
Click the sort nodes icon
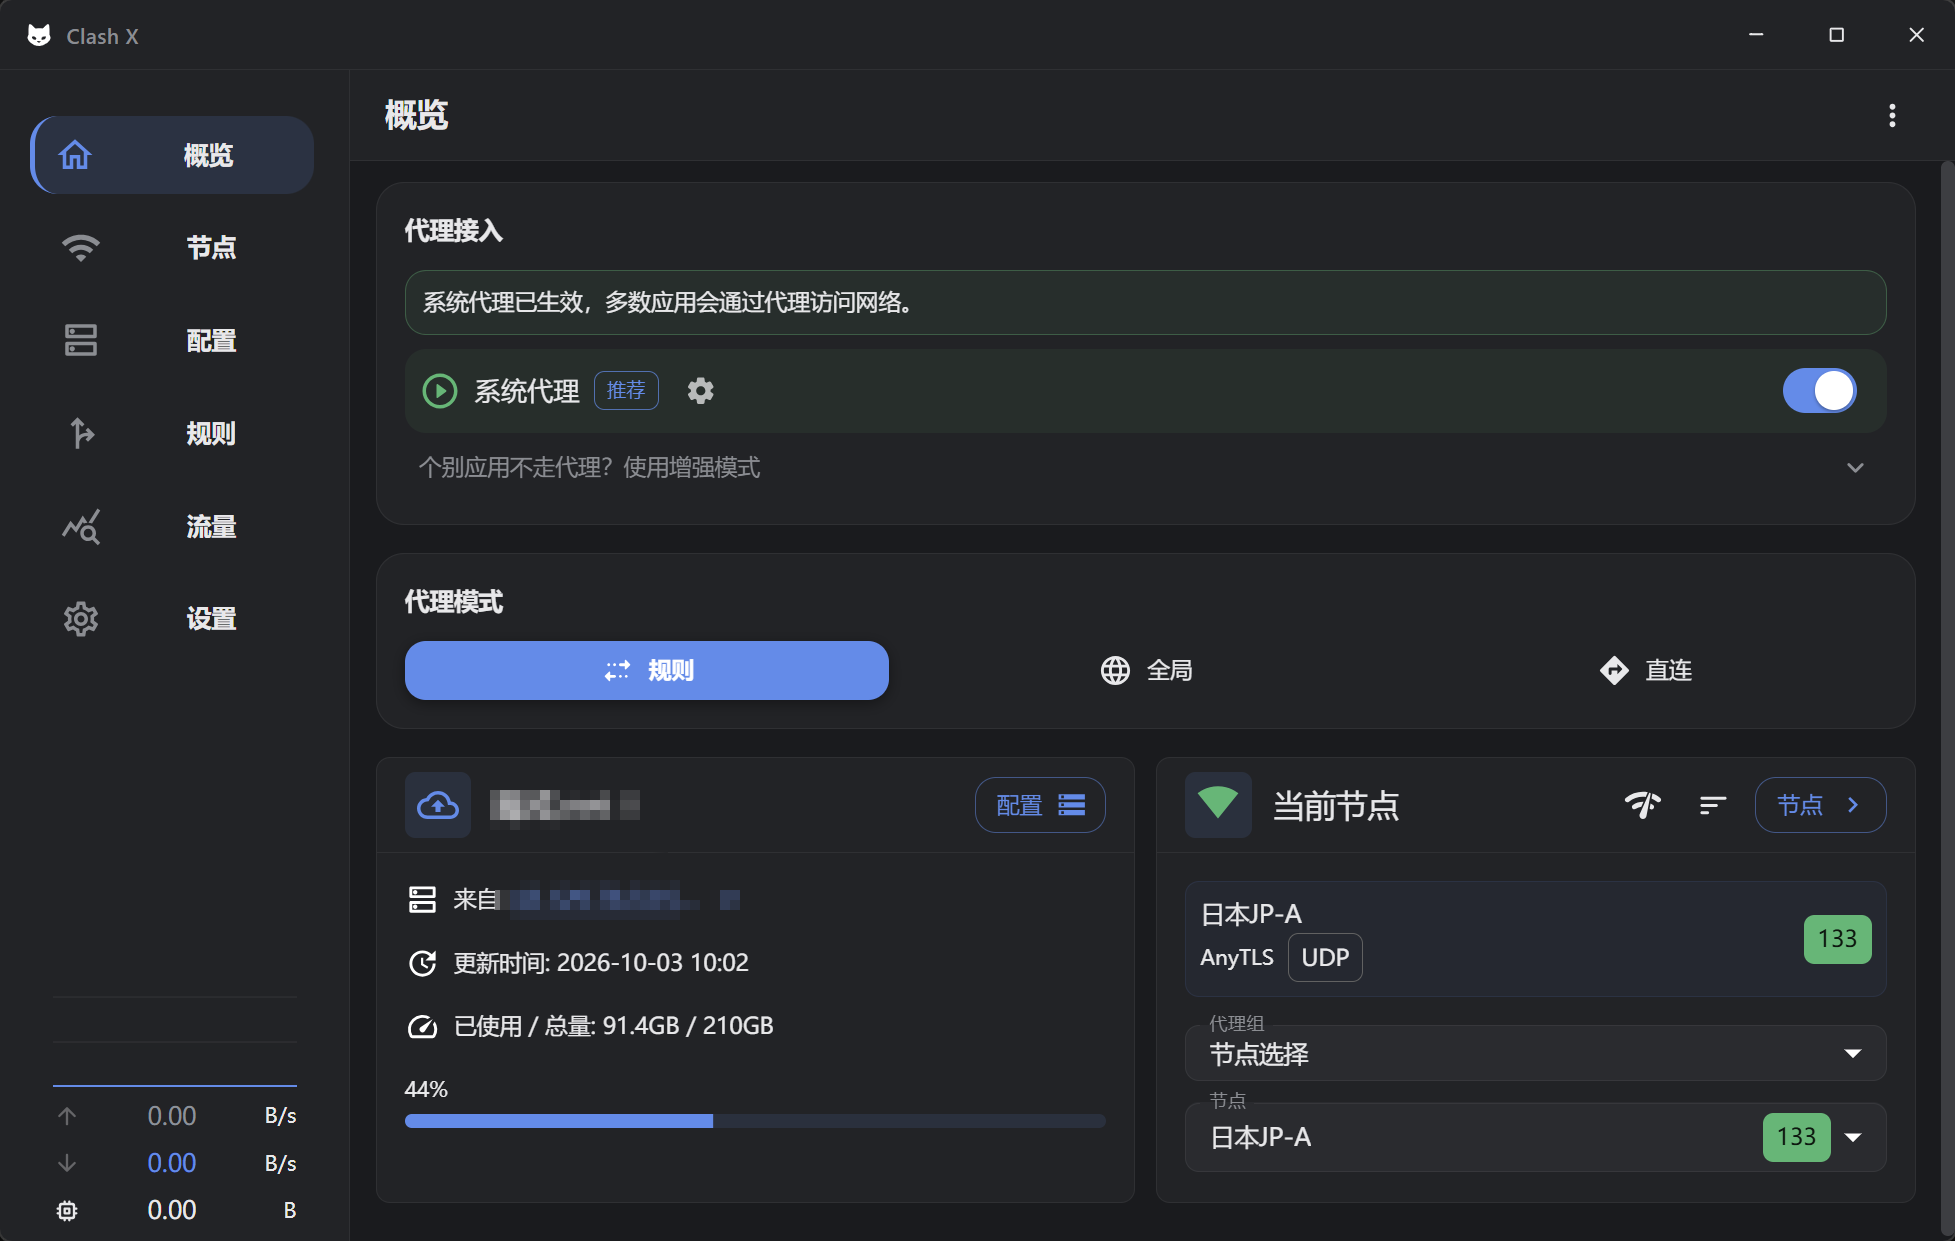click(x=1713, y=805)
